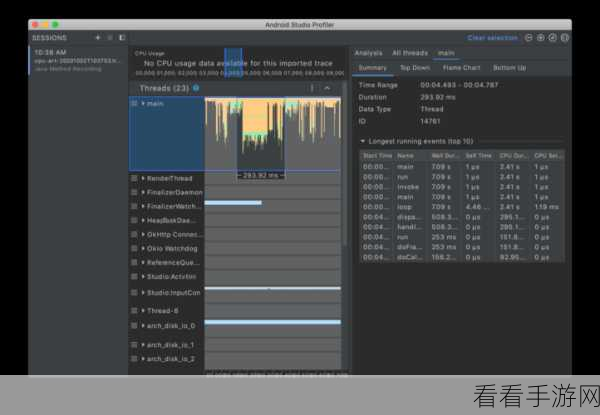
Task: Click the drag handle icon of OkHttp Connec row
Action: pyautogui.click(x=134, y=234)
